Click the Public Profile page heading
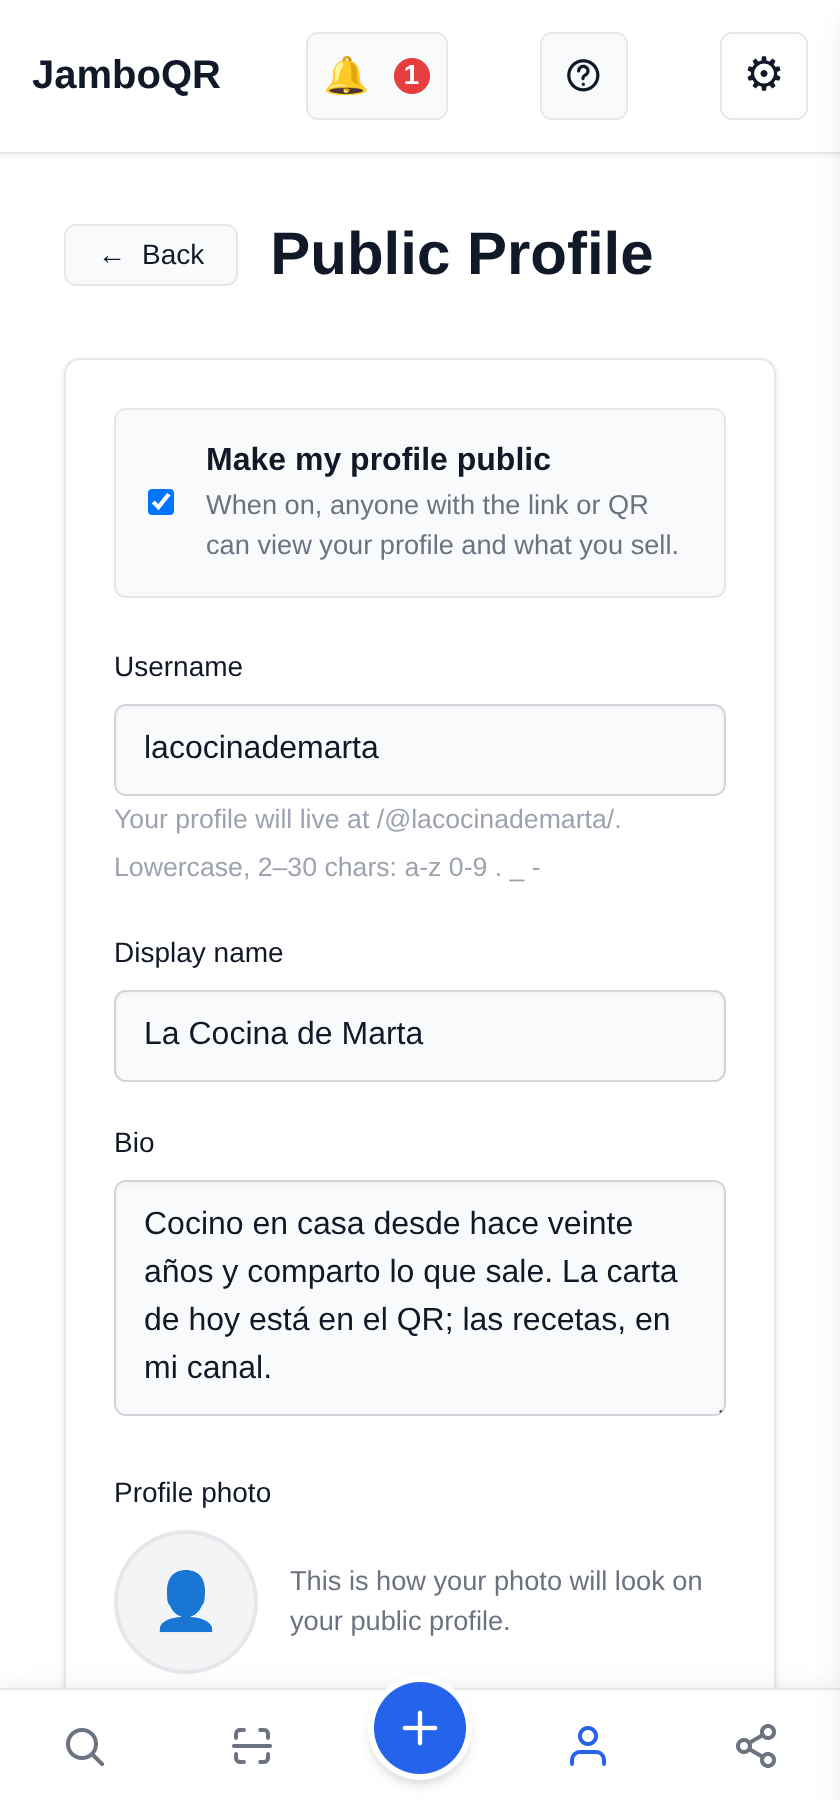The image size is (840, 1800). pyautogui.click(x=462, y=254)
